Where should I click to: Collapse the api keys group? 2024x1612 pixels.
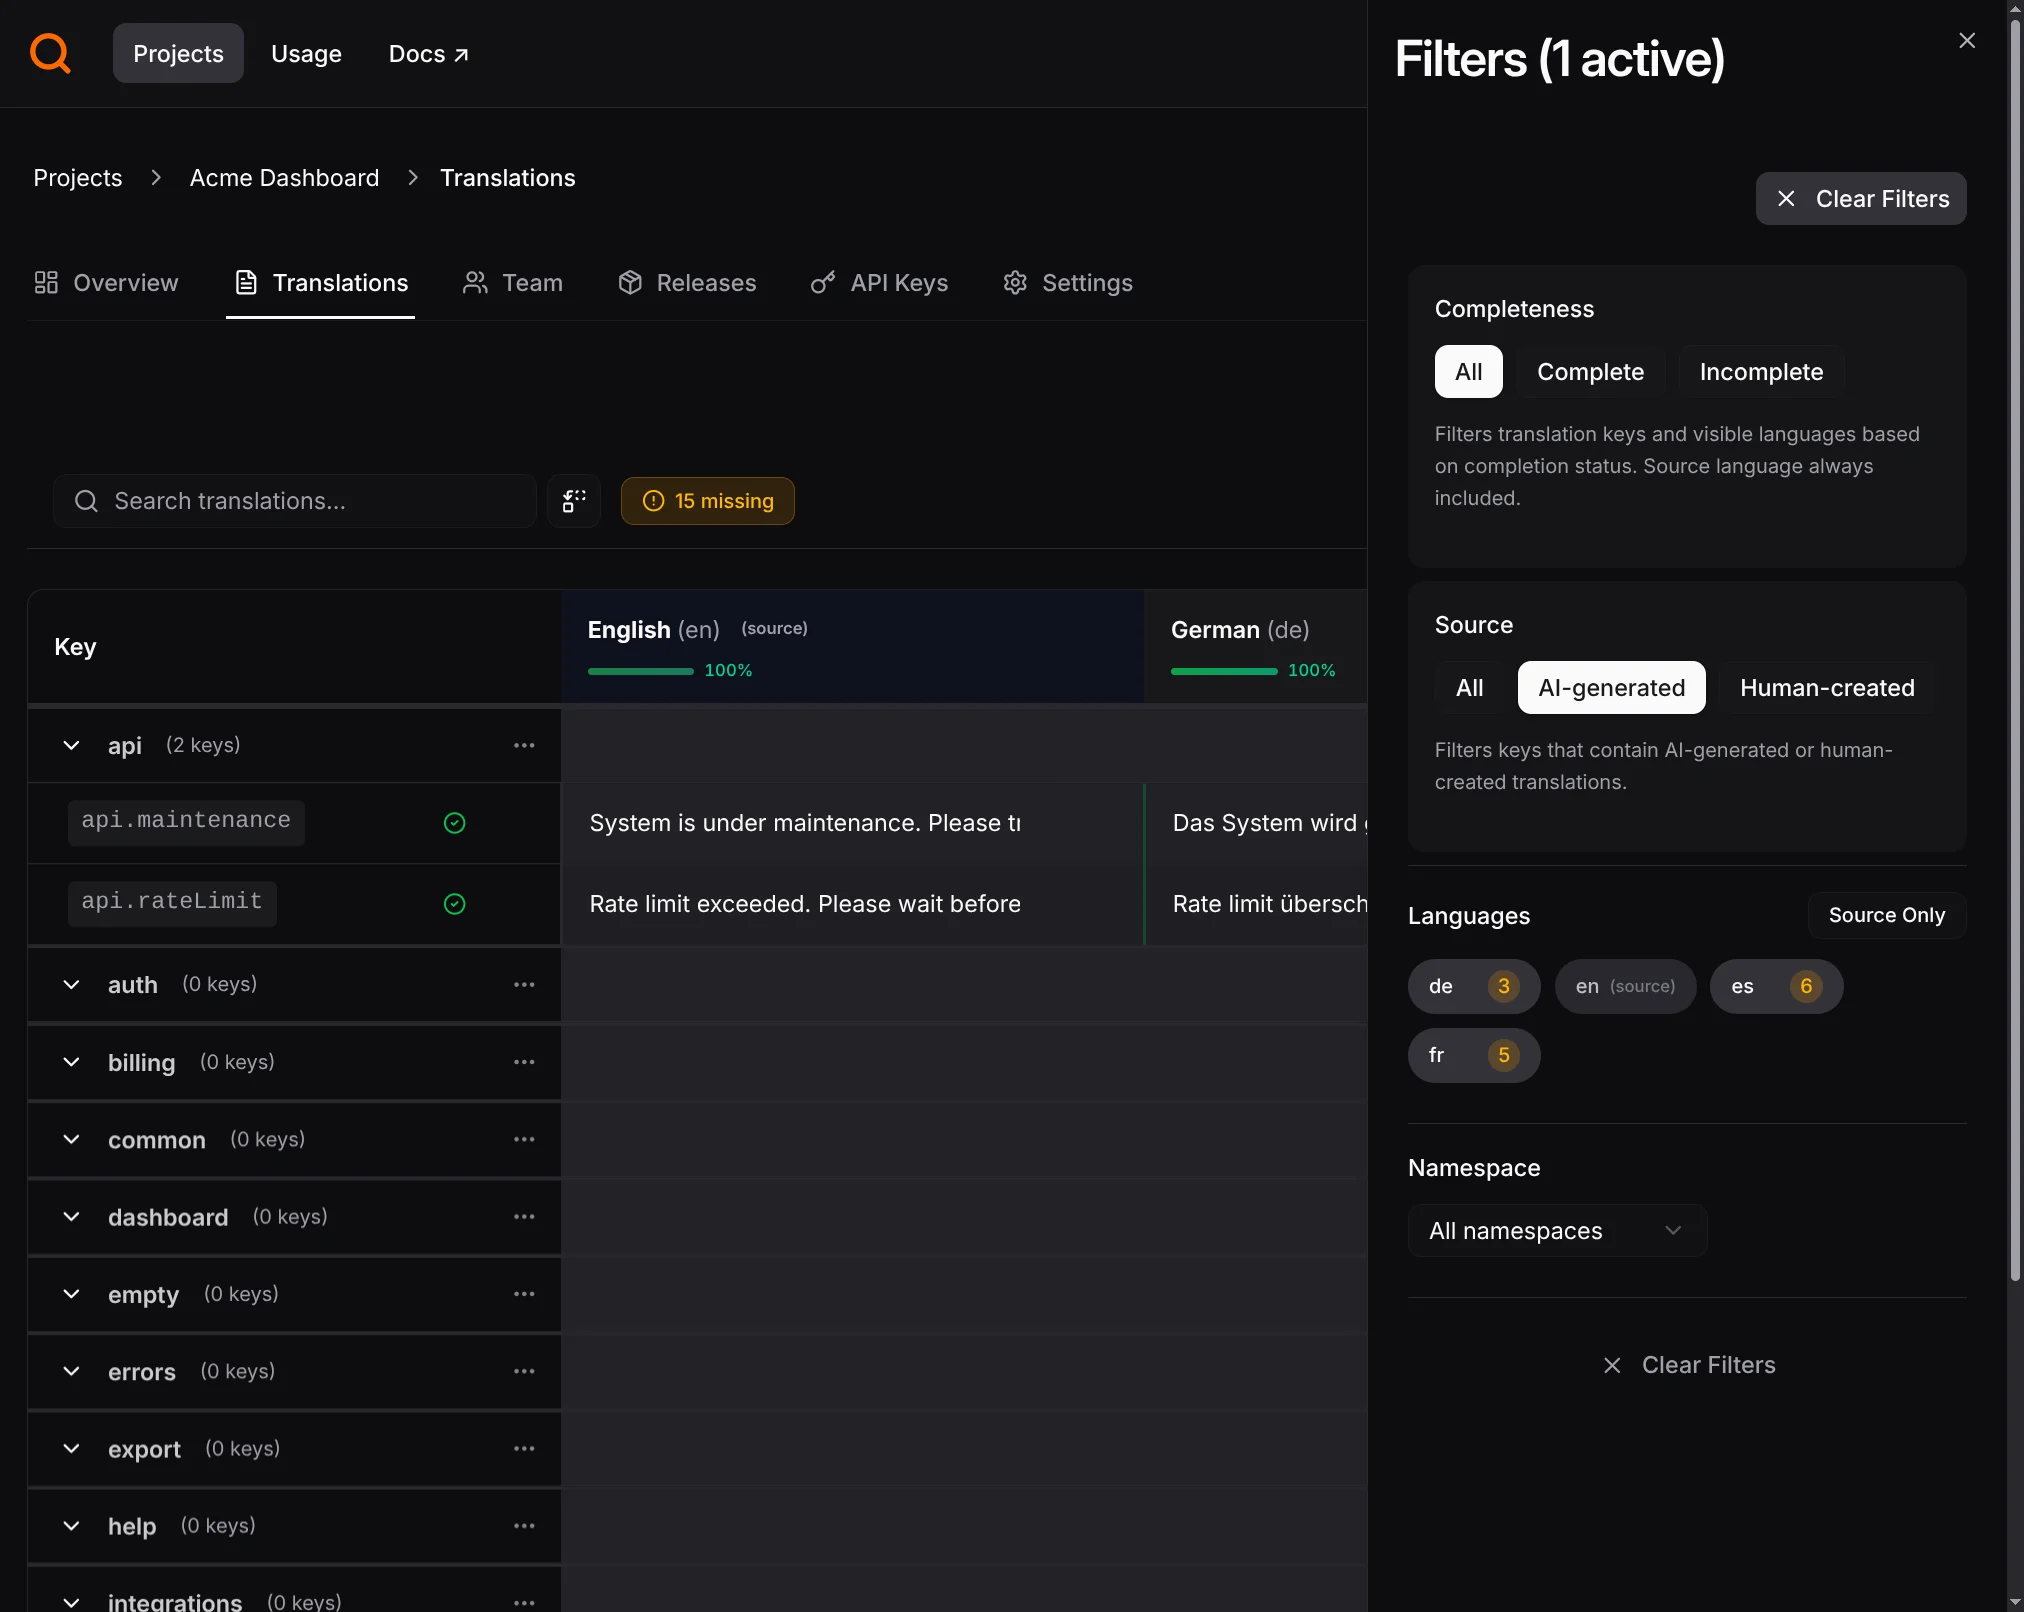click(x=70, y=745)
